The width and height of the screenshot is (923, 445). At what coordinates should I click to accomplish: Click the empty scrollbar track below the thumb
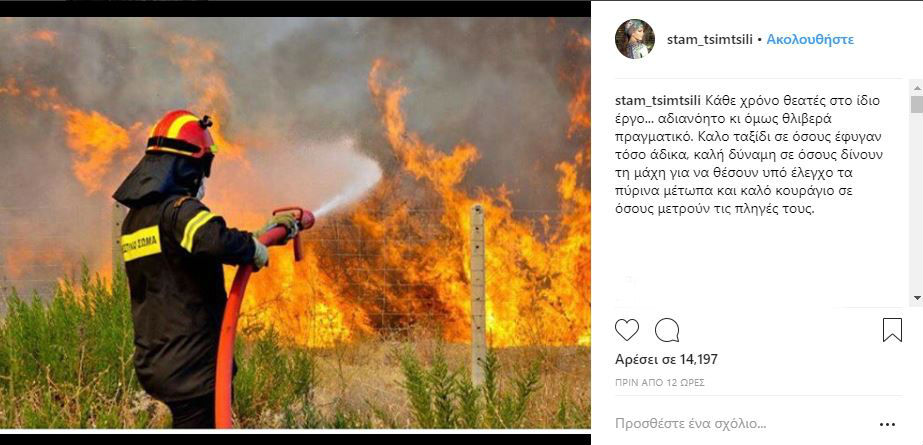[x=917, y=202]
